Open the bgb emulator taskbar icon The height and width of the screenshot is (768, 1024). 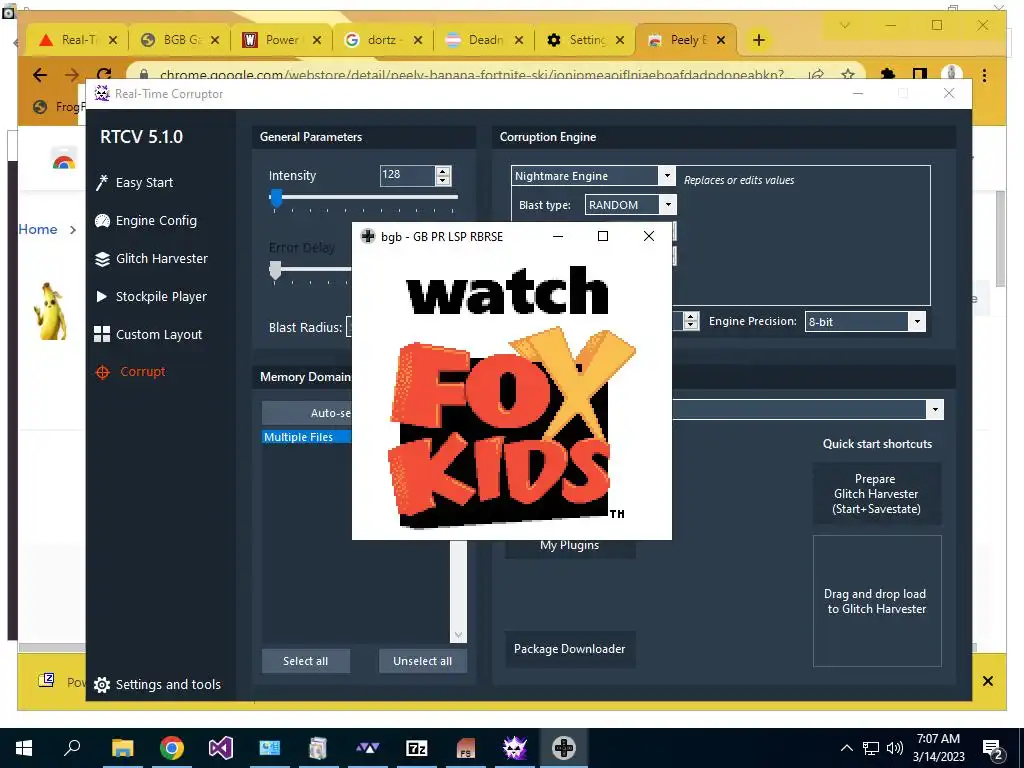(564, 748)
